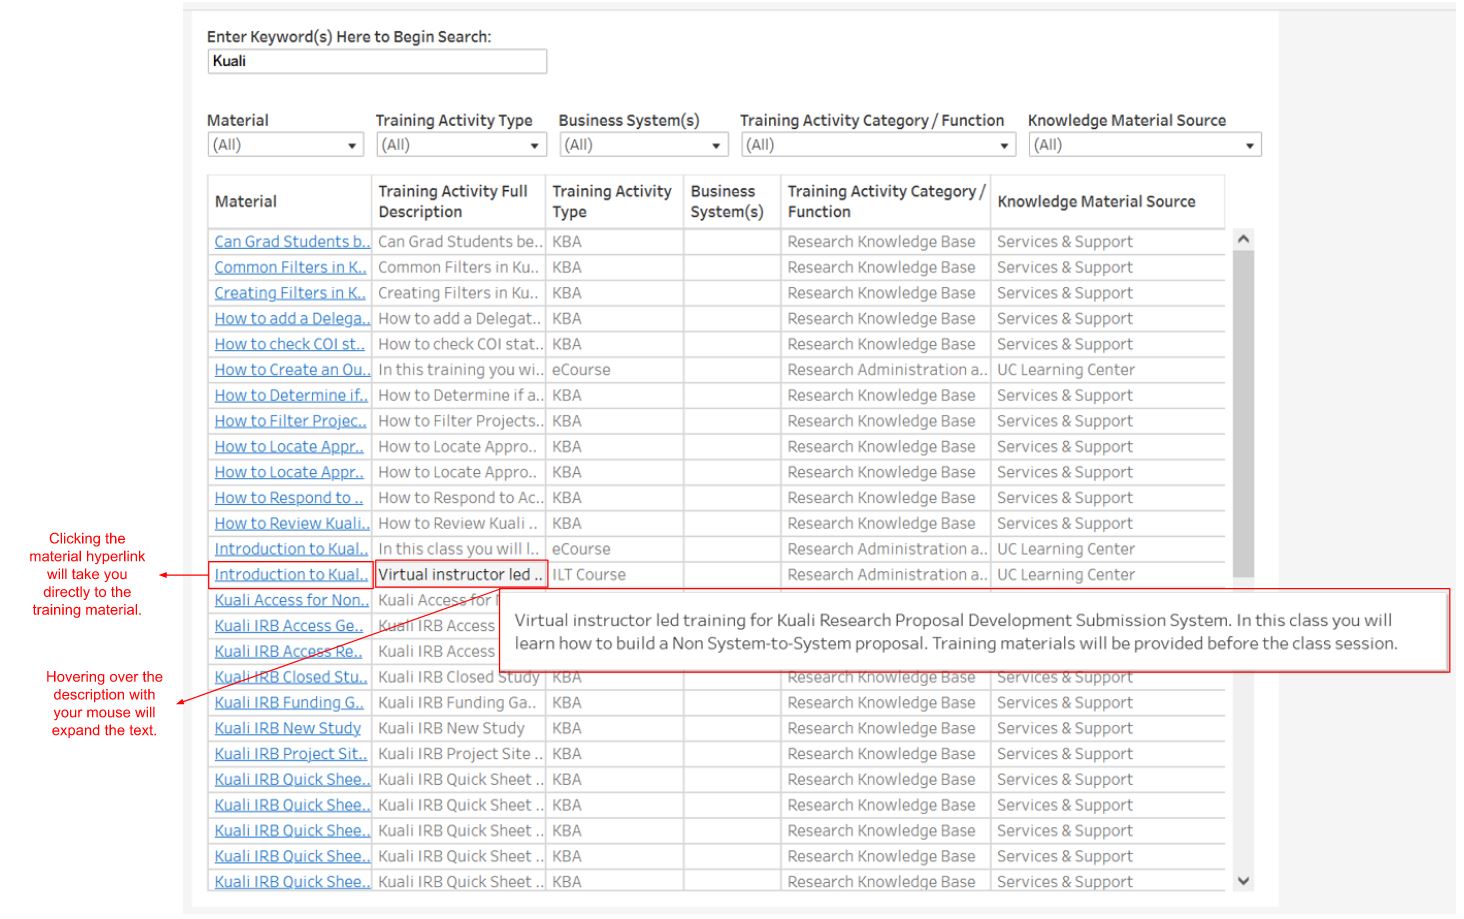This screenshot has height=919, width=1464.
Task: Select the 'Virtual instructor led ..' description cell
Action: pyautogui.click(x=460, y=575)
